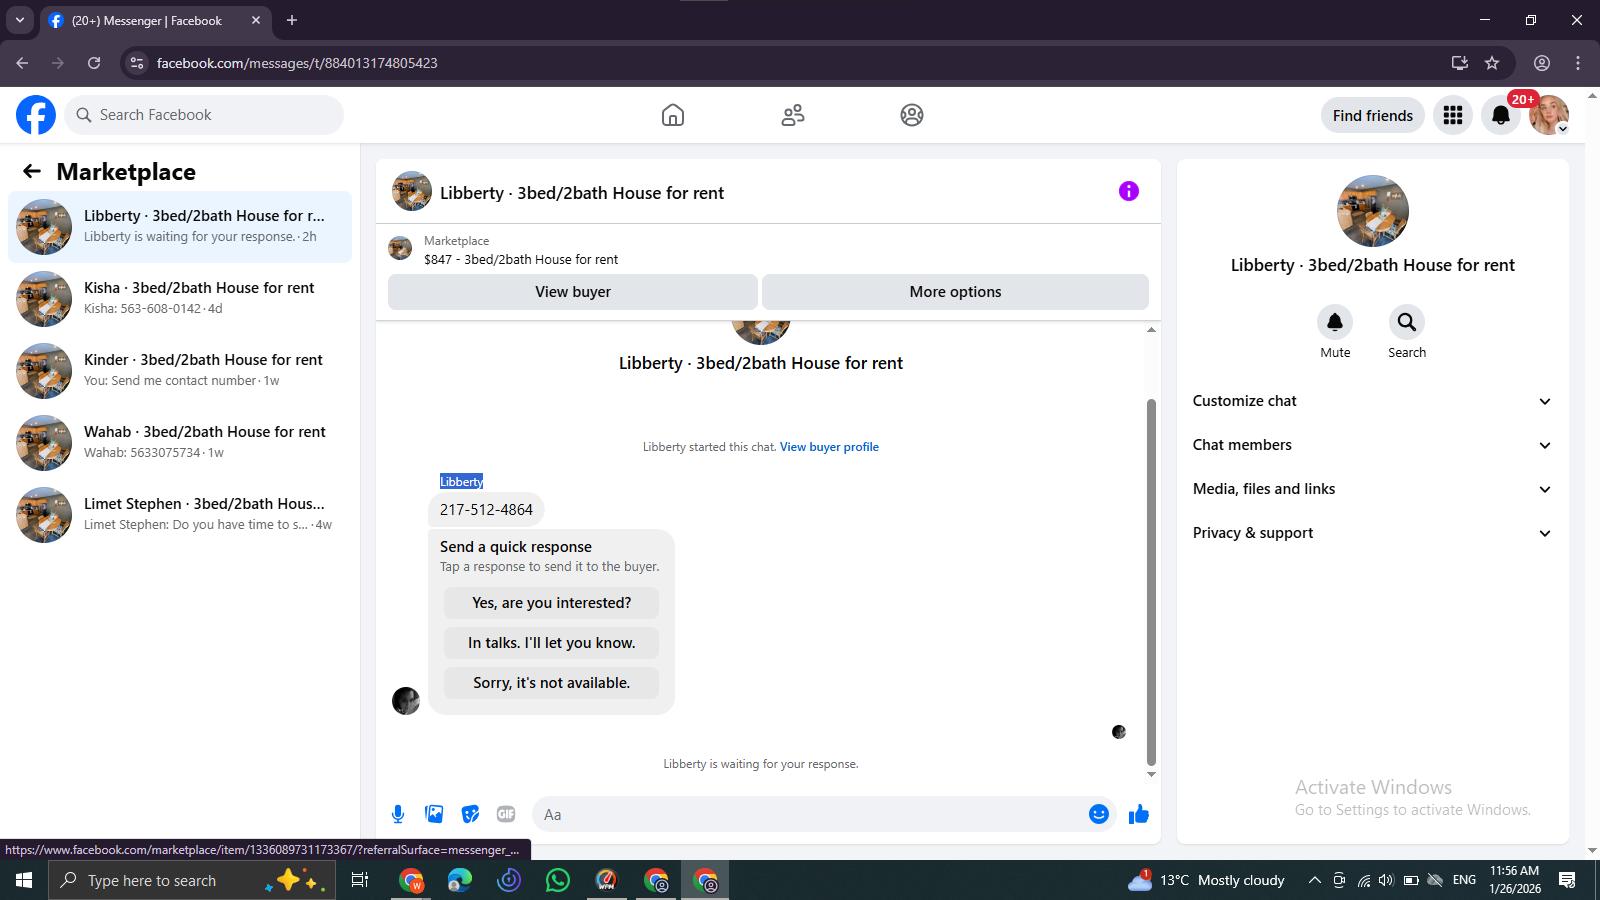
Task: Open the Facebook menu grid icon
Action: pyautogui.click(x=1453, y=115)
